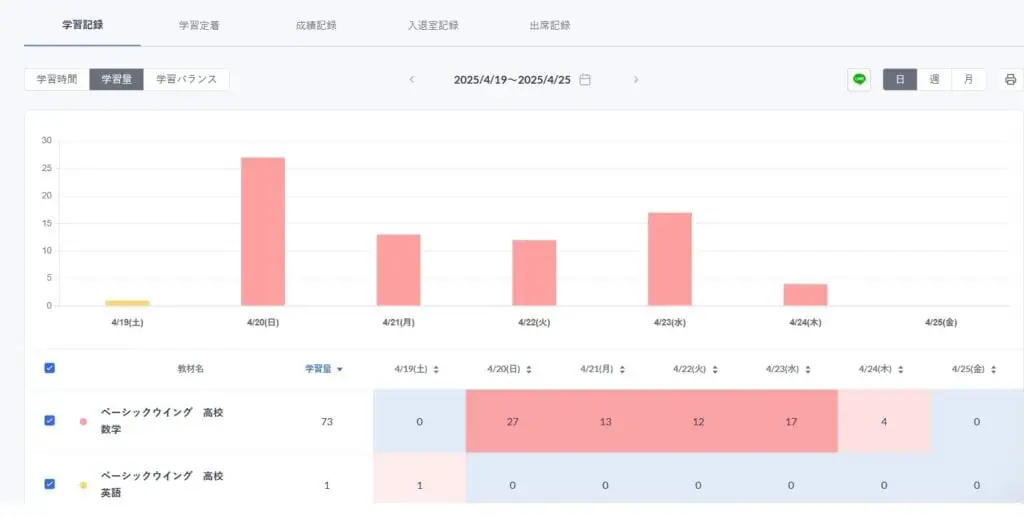Uncheck ベーシックウイング 高校英語 checkbox
This screenshot has width=1024, height=518.
coord(50,484)
